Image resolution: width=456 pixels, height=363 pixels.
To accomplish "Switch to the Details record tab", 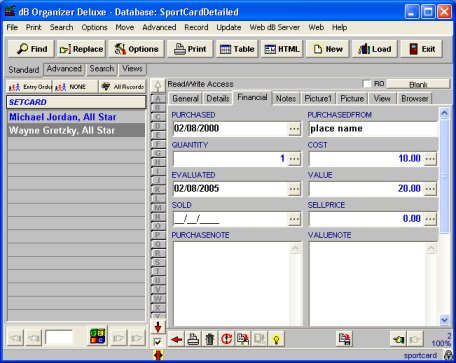I will click(x=218, y=99).
